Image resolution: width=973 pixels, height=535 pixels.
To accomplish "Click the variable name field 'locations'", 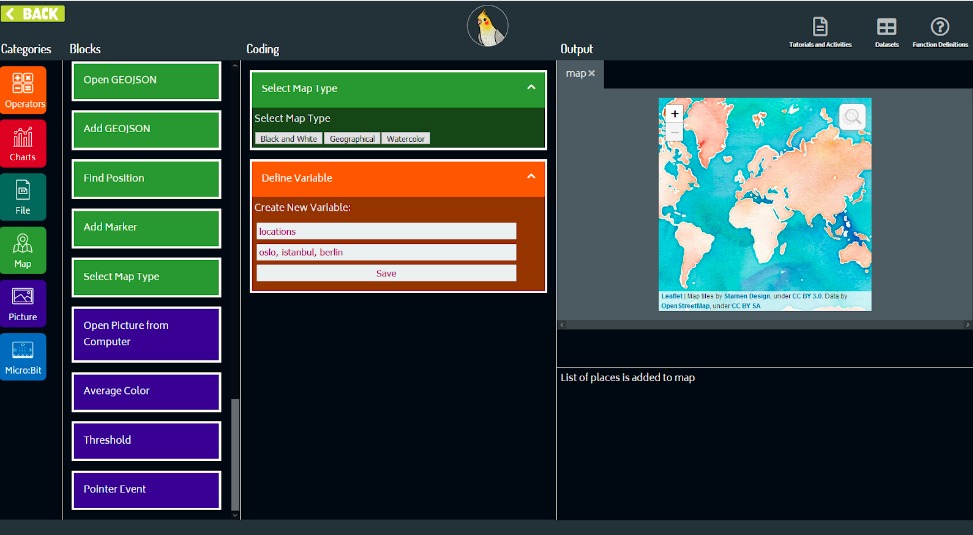I will point(386,231).
